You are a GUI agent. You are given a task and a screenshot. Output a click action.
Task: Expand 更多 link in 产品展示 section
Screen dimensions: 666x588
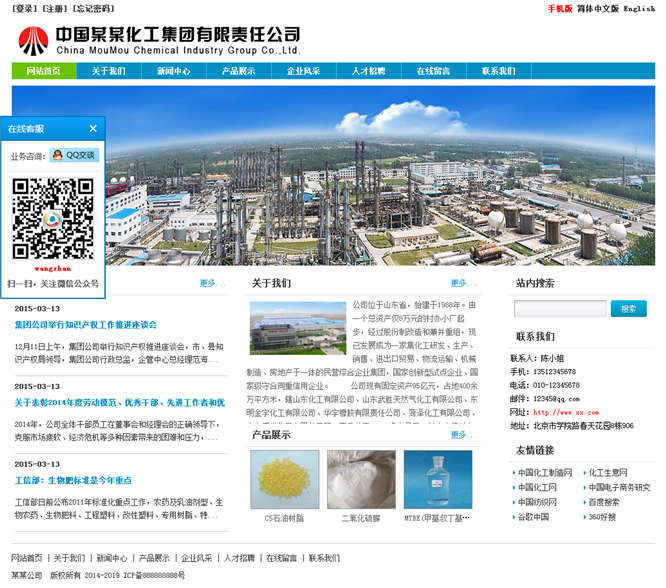(459, 435)
